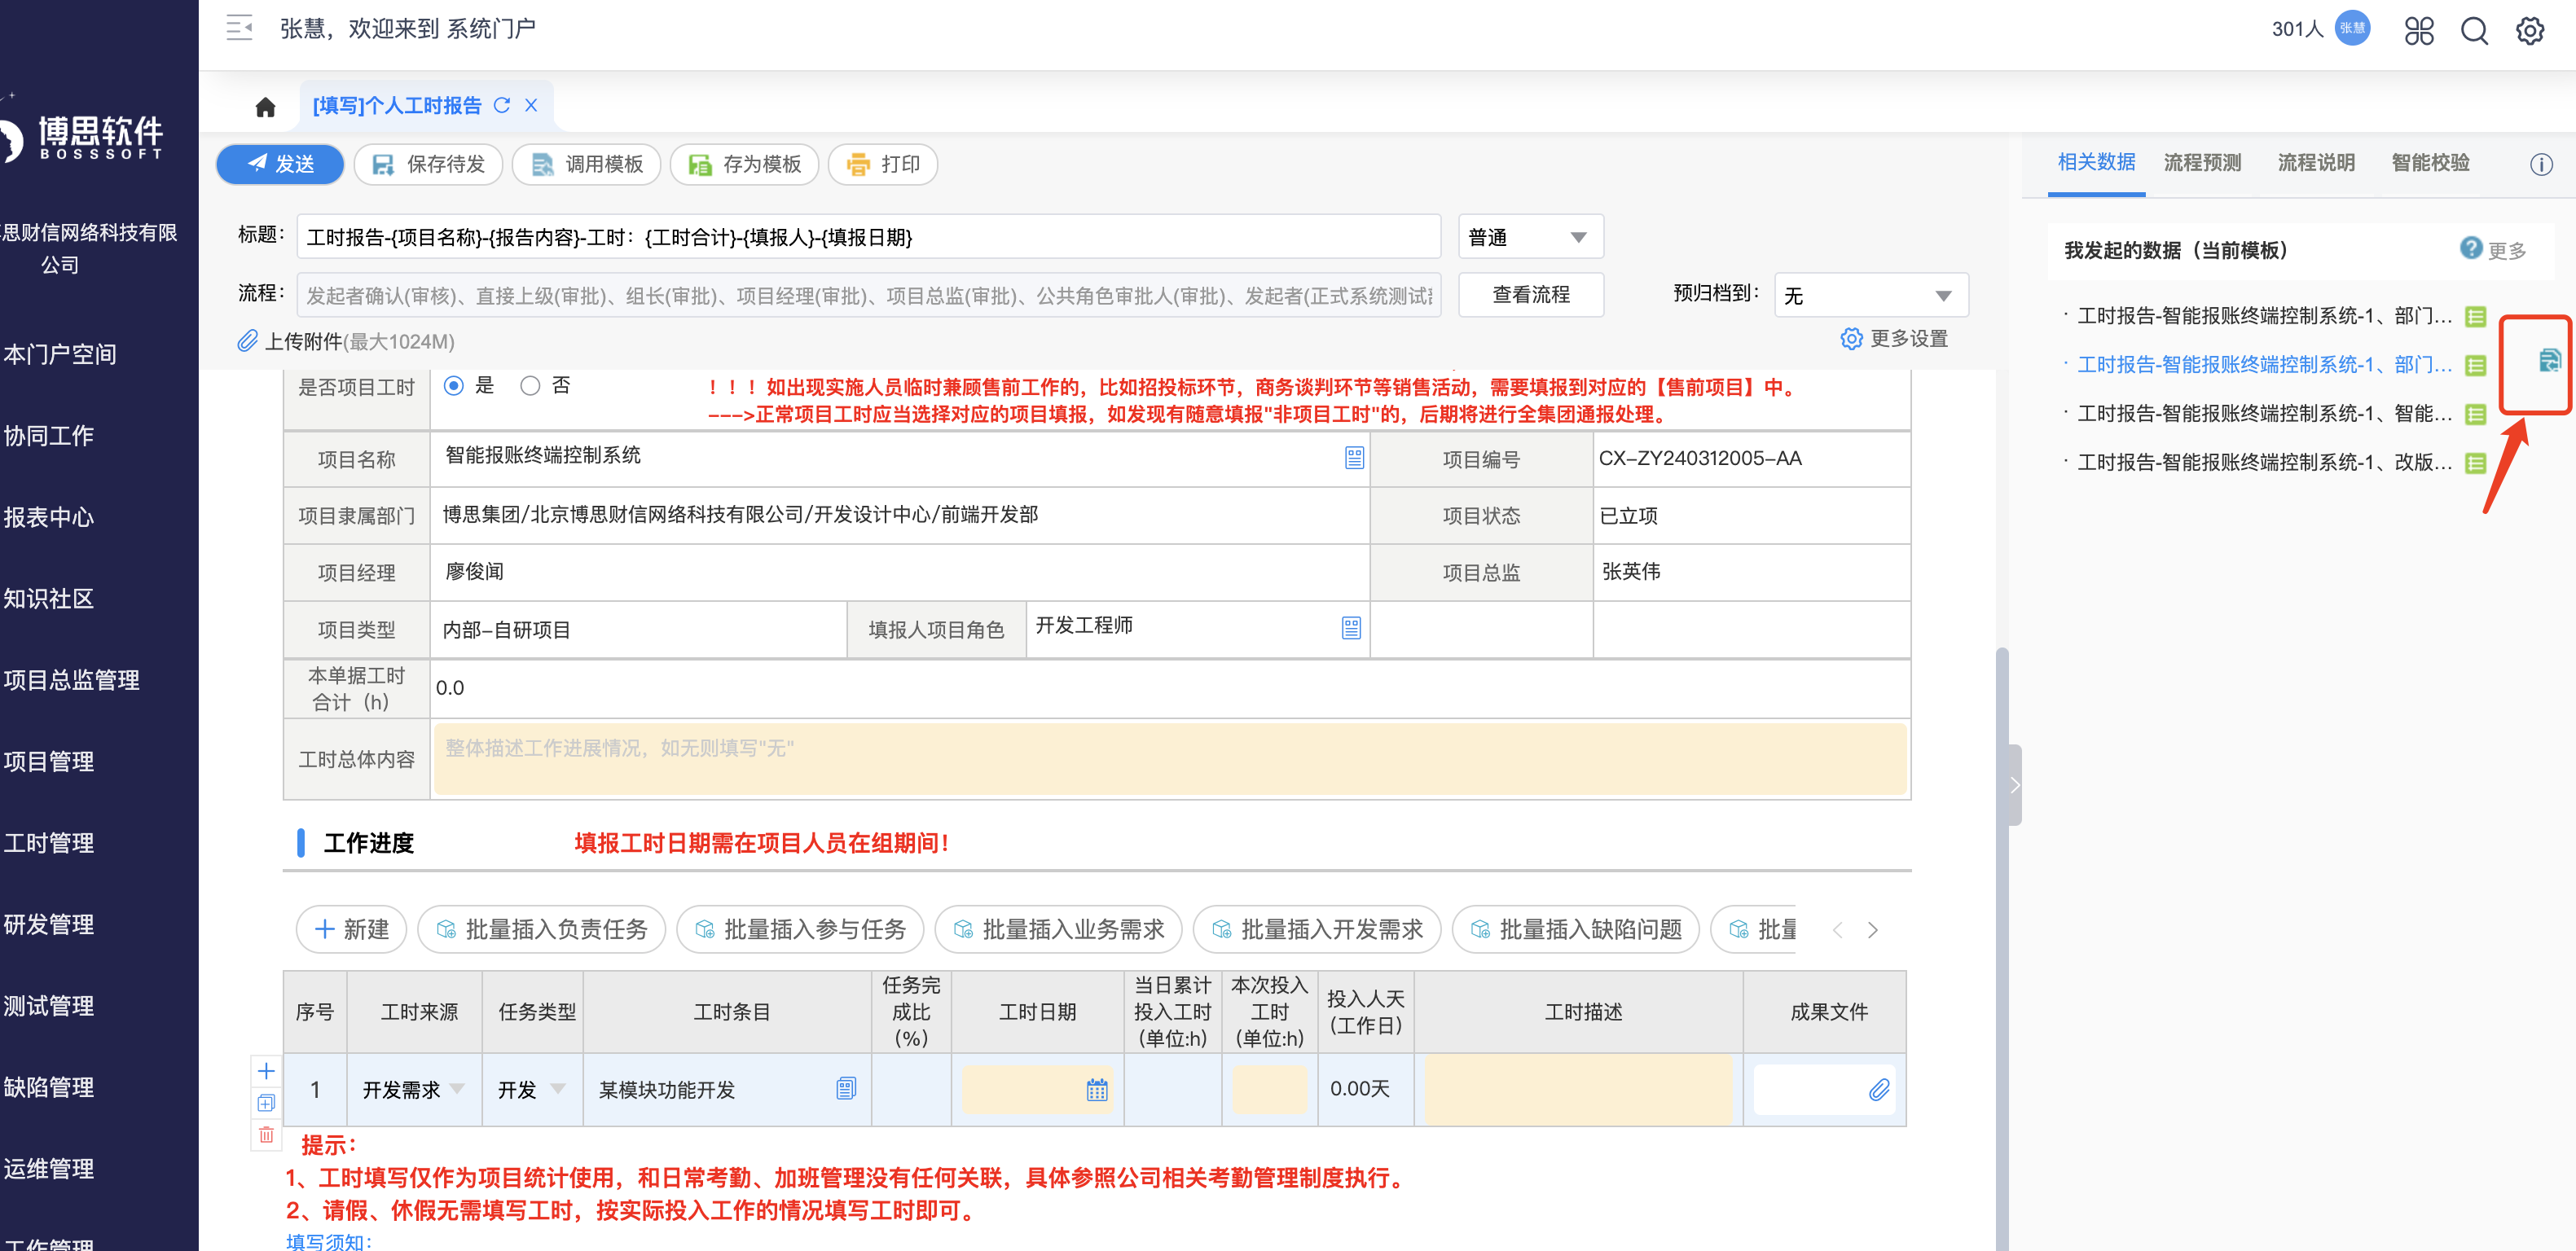Switch to 流程说明 tab
This screenshot has width=2576, height=1251.
pyautogui.click(x=2316, y=163)
